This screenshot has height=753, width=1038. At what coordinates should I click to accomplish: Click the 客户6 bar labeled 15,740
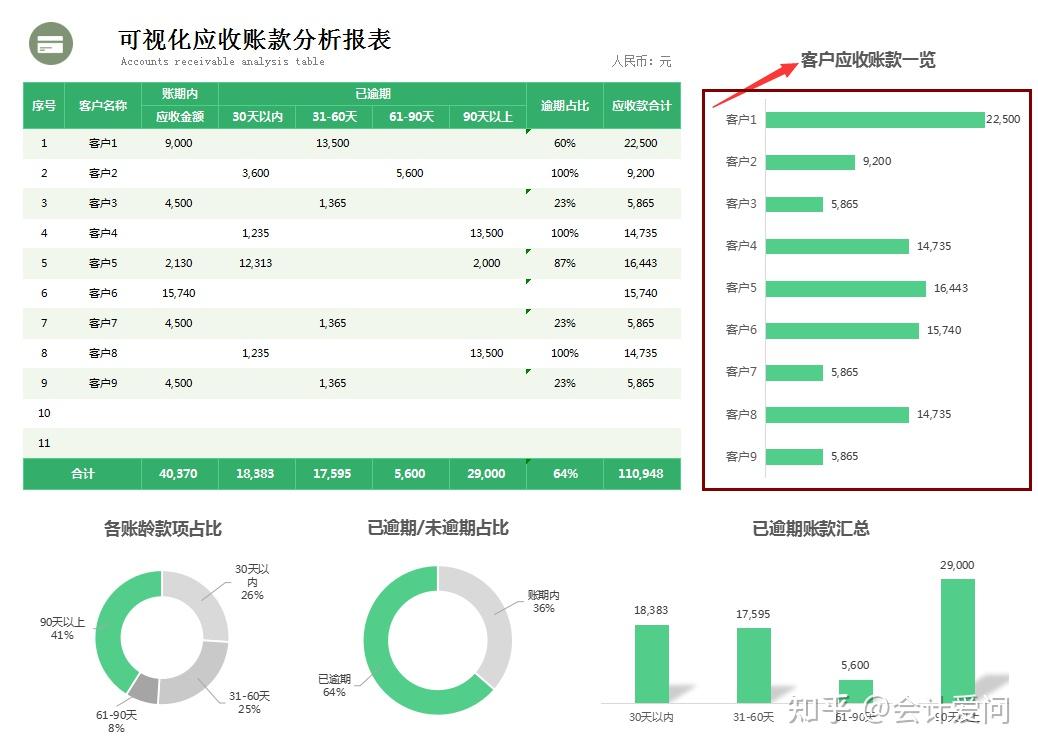pyautogui.click(x=842, y=330)
